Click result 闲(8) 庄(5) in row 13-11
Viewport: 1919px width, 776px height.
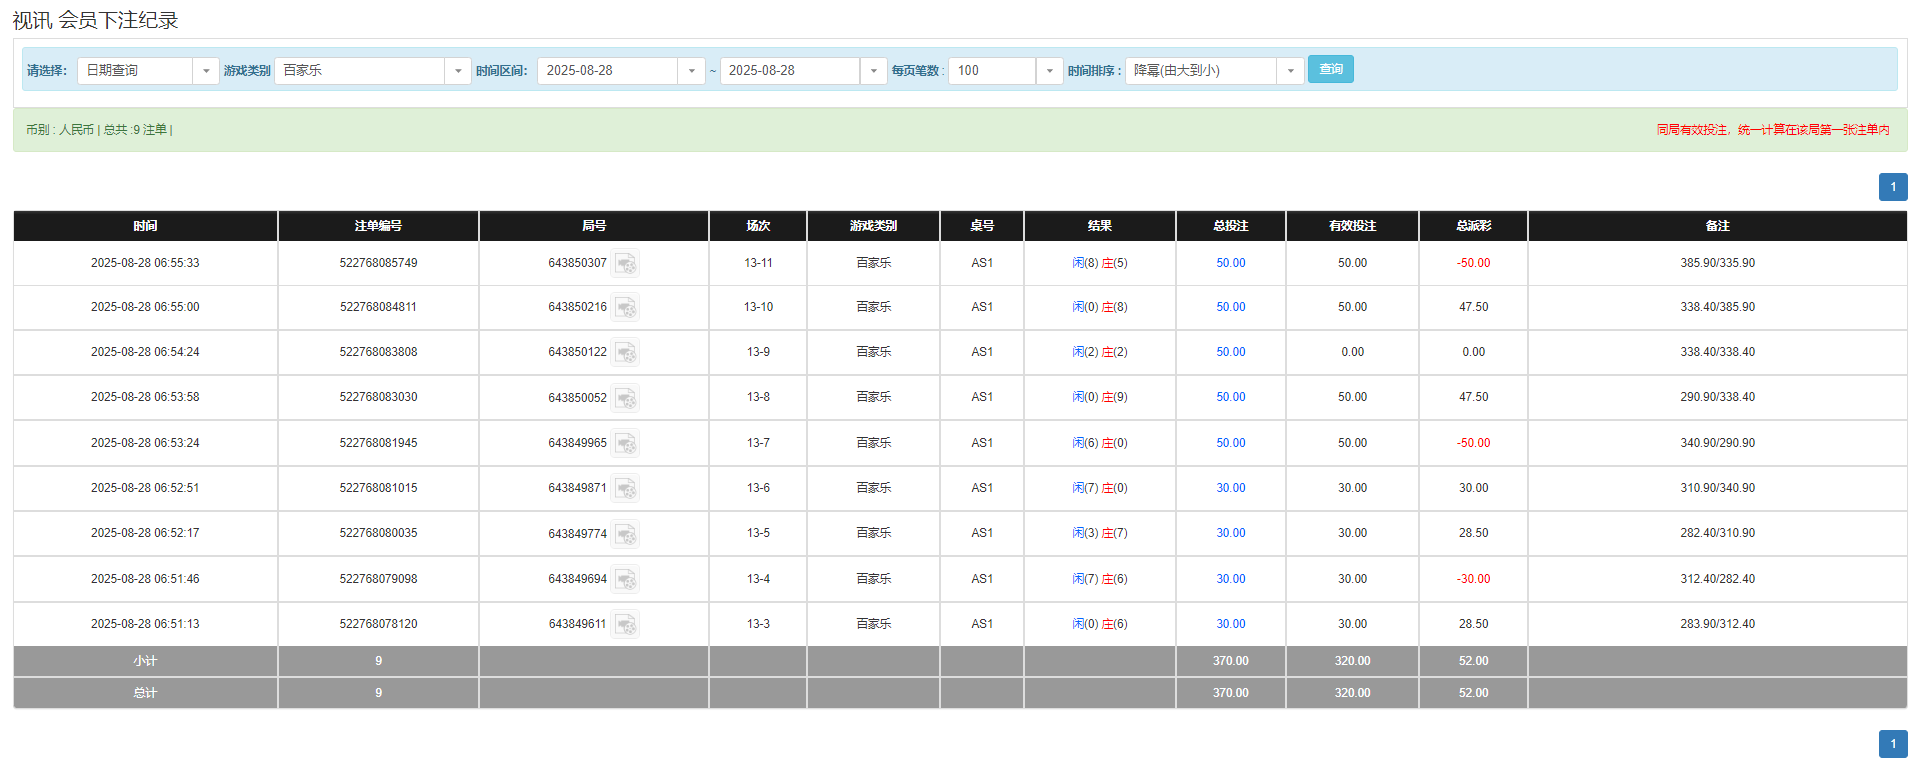1100,263
